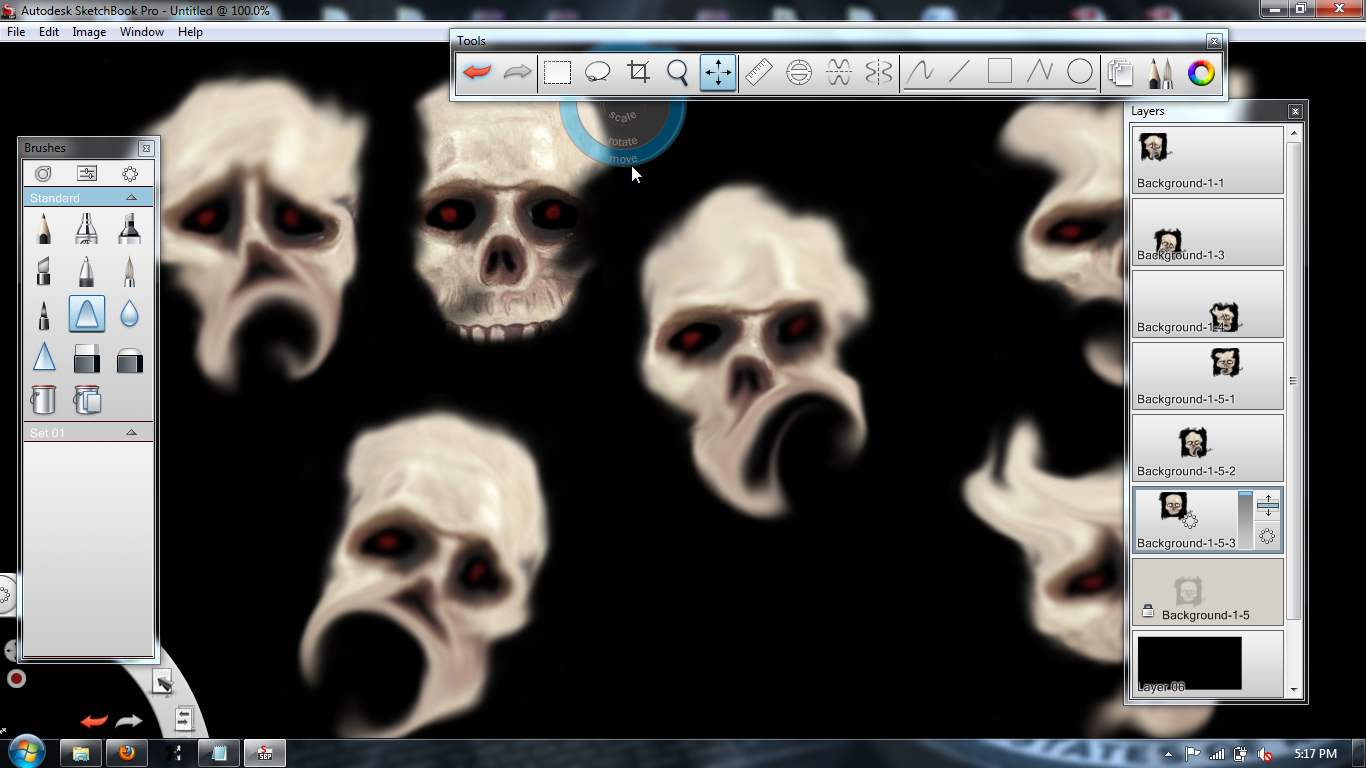Choose the Oval shape tool

[x=1080, y=73]
